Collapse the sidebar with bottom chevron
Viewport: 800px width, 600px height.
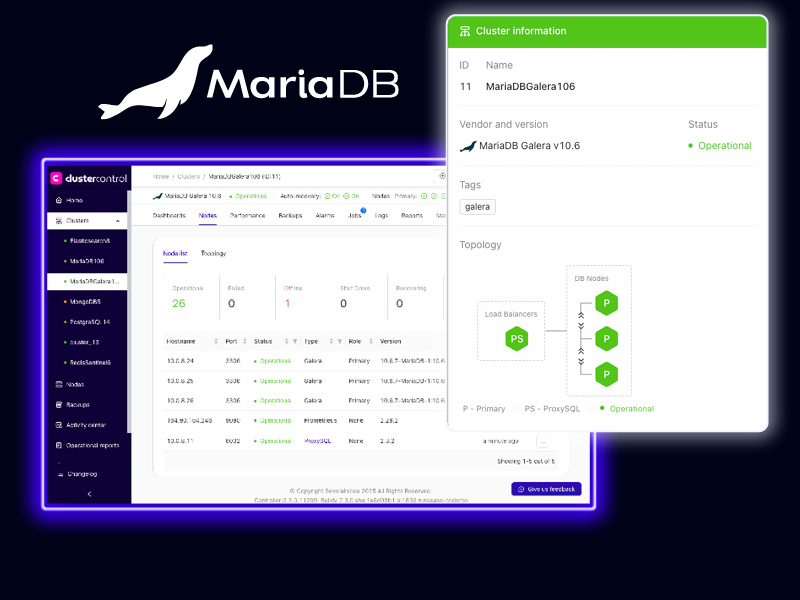click(89, 494)
